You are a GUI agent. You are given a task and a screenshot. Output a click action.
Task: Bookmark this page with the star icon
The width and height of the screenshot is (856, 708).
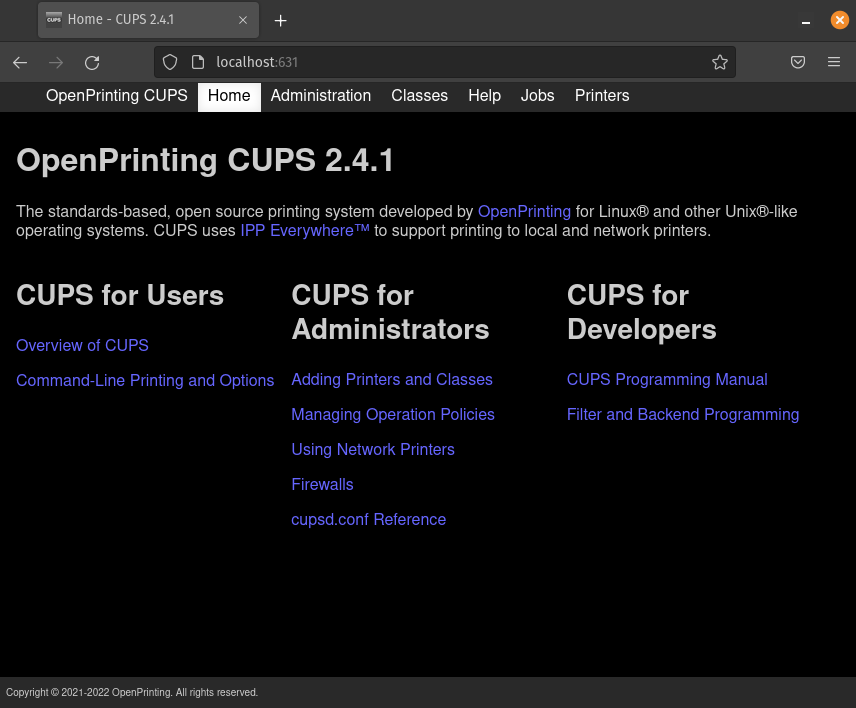pyautogui.click(x=720, y=62)
